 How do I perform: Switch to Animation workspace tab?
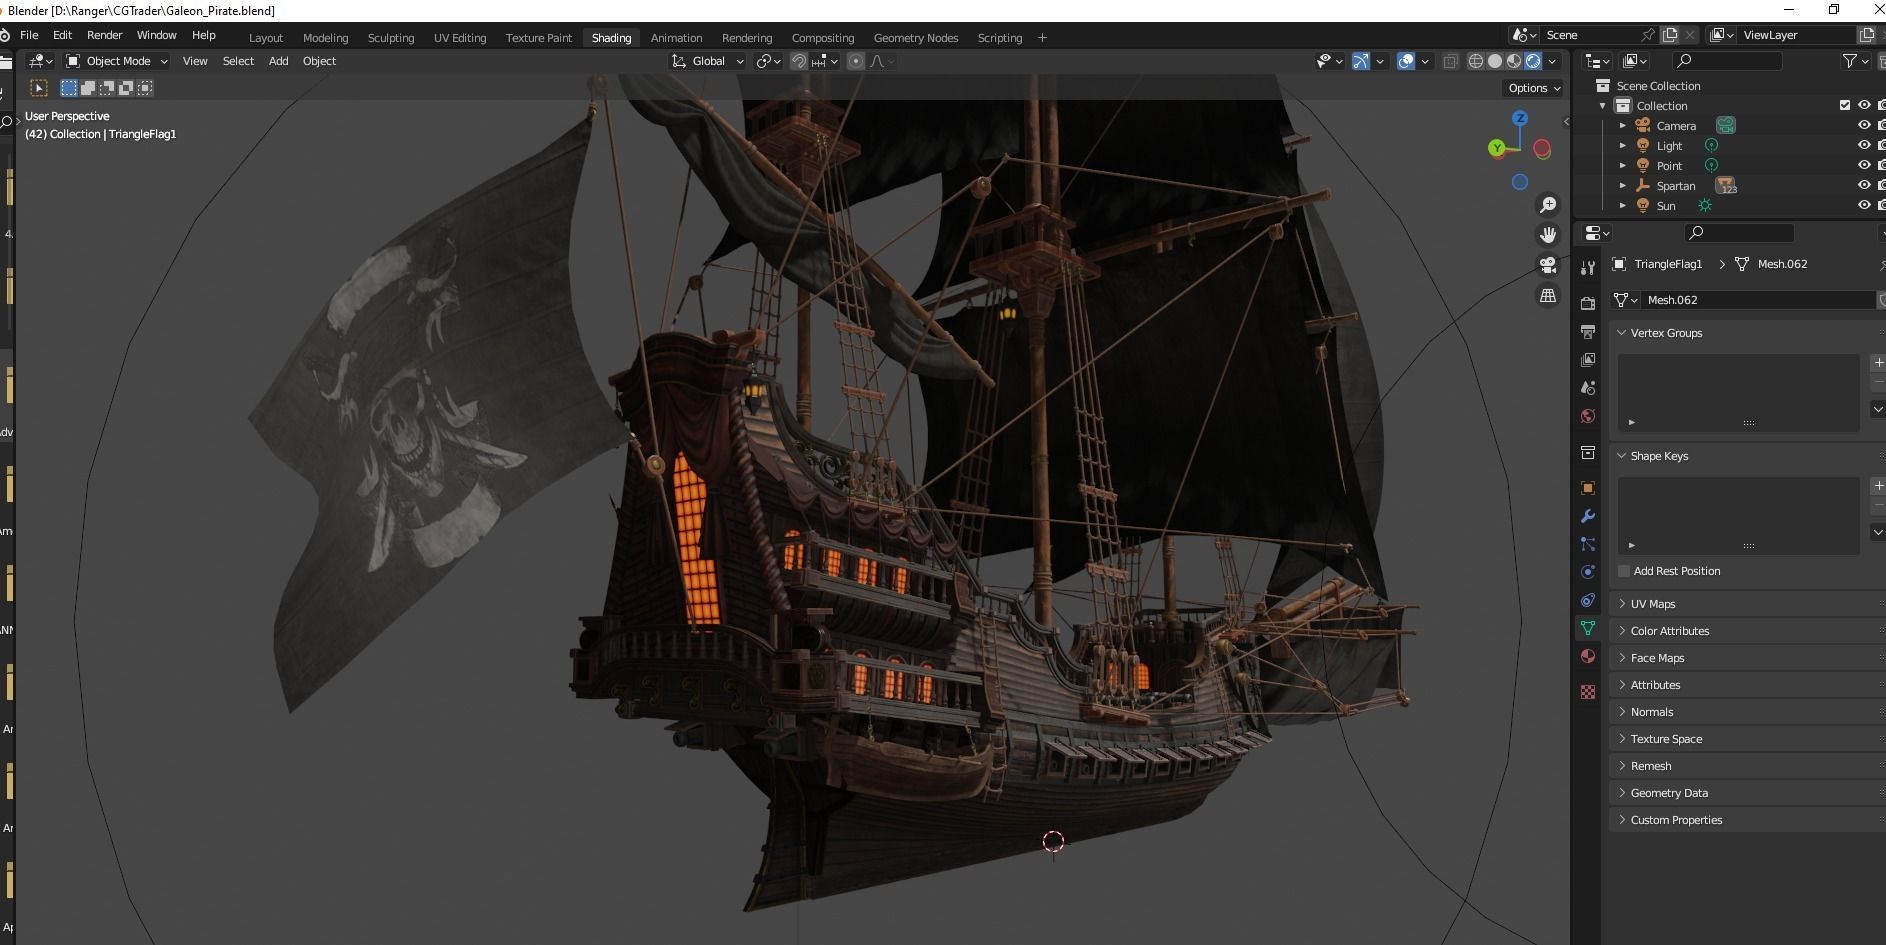676,38
